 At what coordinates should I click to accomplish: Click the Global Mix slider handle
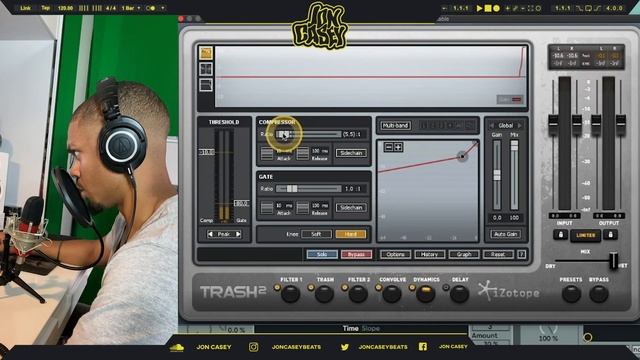[514, 145]
